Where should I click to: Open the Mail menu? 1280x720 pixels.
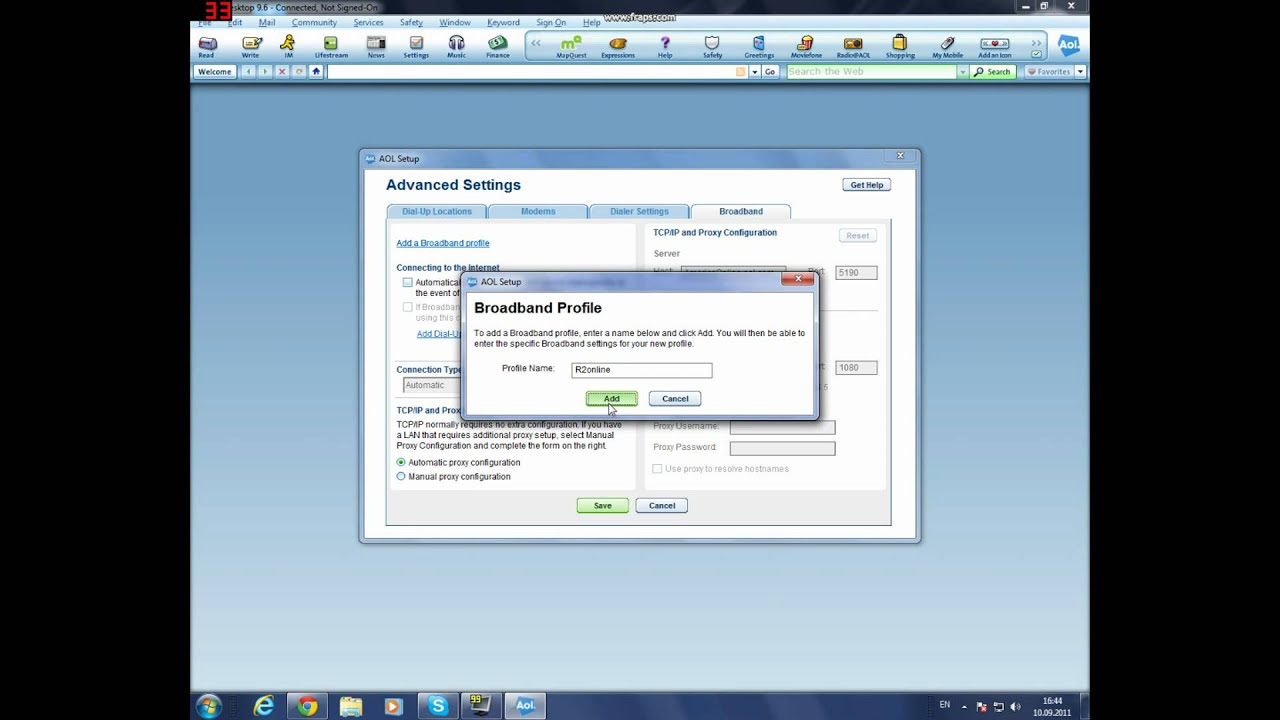[267, 22]
